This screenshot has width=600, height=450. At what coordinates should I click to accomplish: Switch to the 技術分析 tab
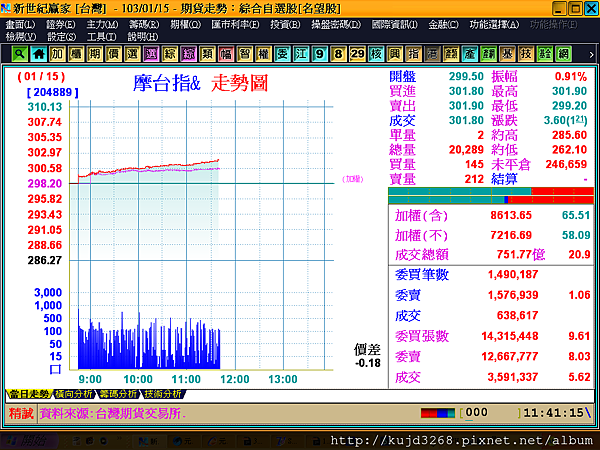163,394
